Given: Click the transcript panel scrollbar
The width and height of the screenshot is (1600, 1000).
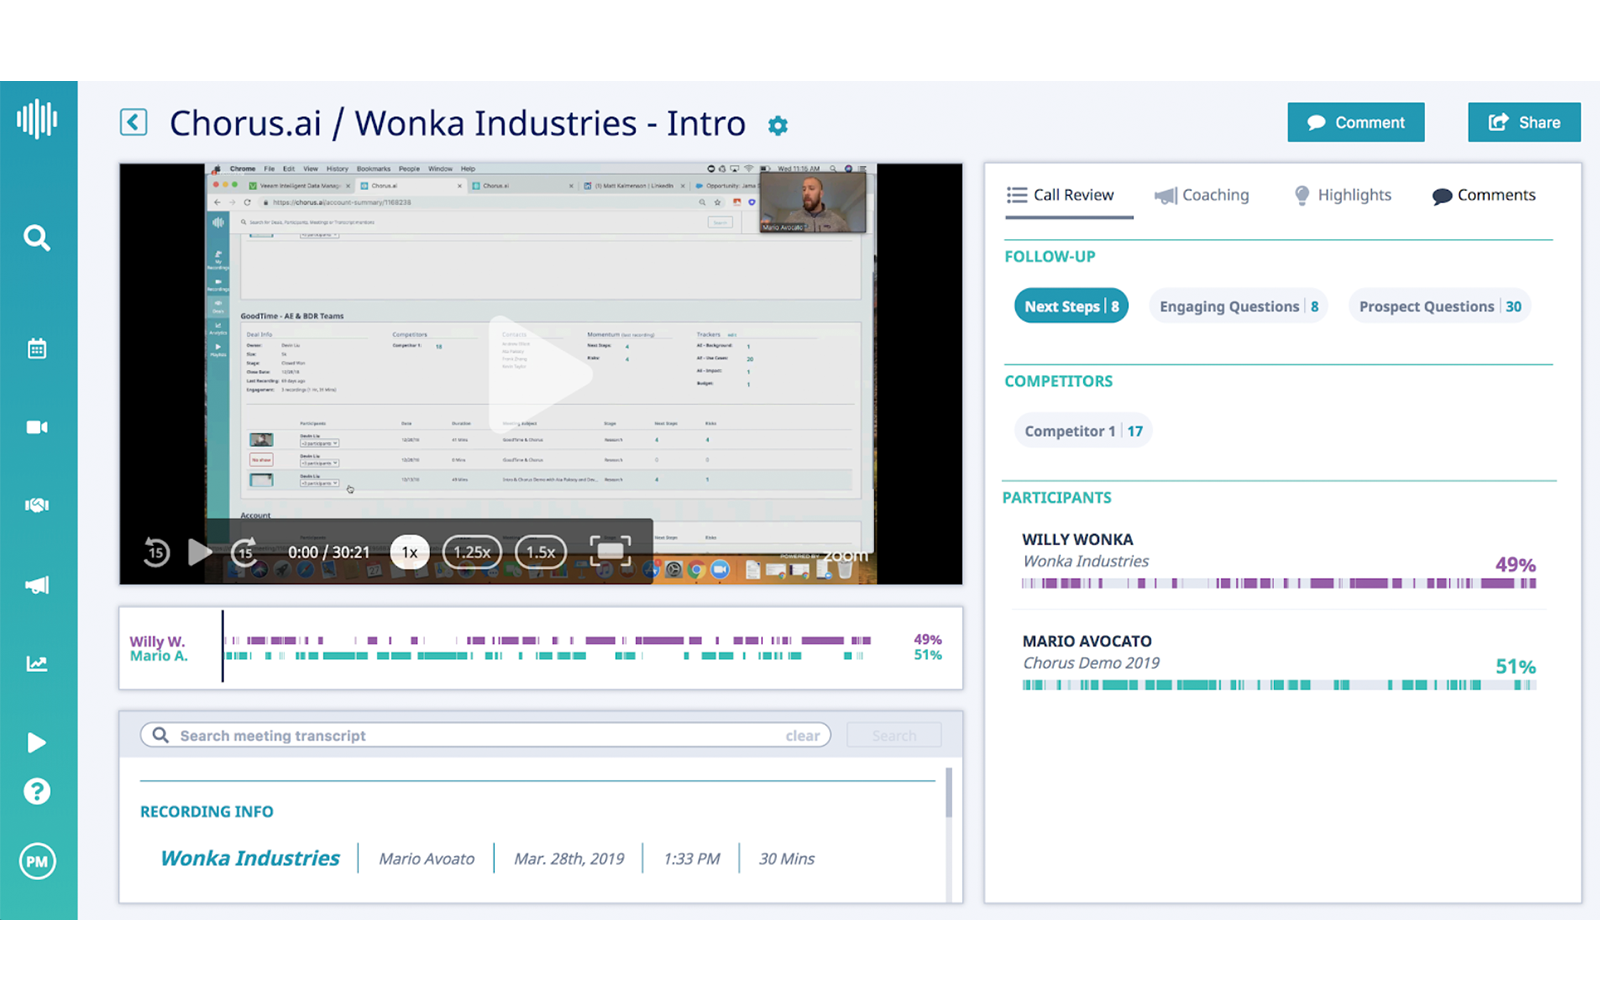Looking at the screenshot, I should (x=949, y=794).
